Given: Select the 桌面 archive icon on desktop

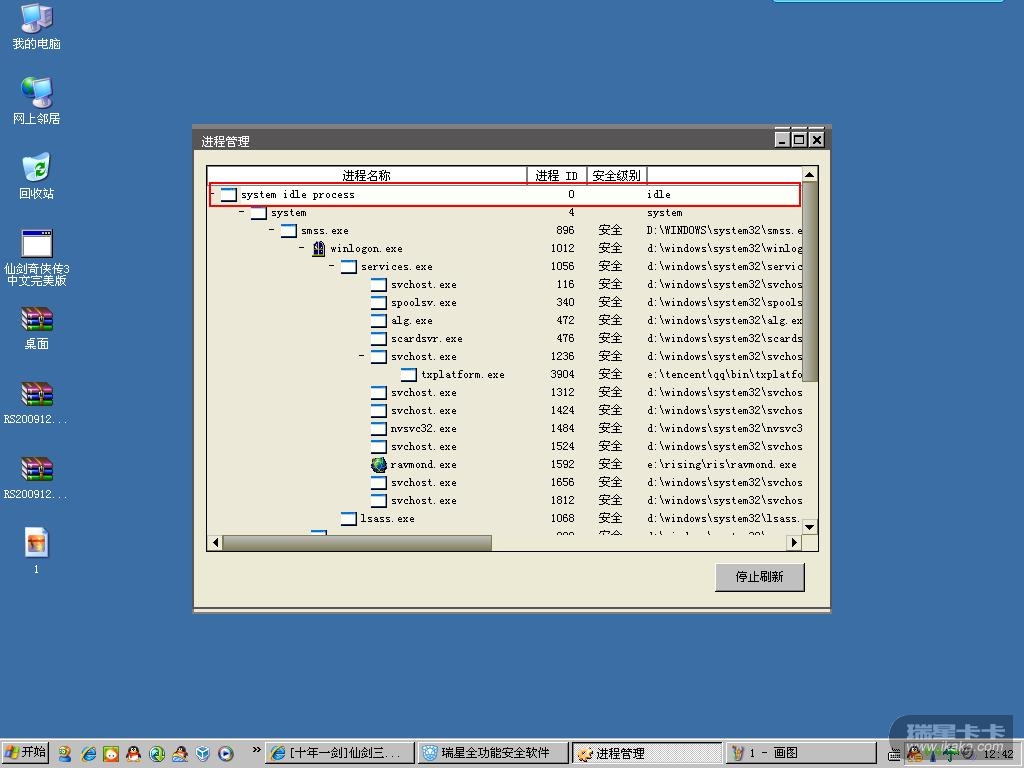Looking at the screenshot, I should (36, 319).
